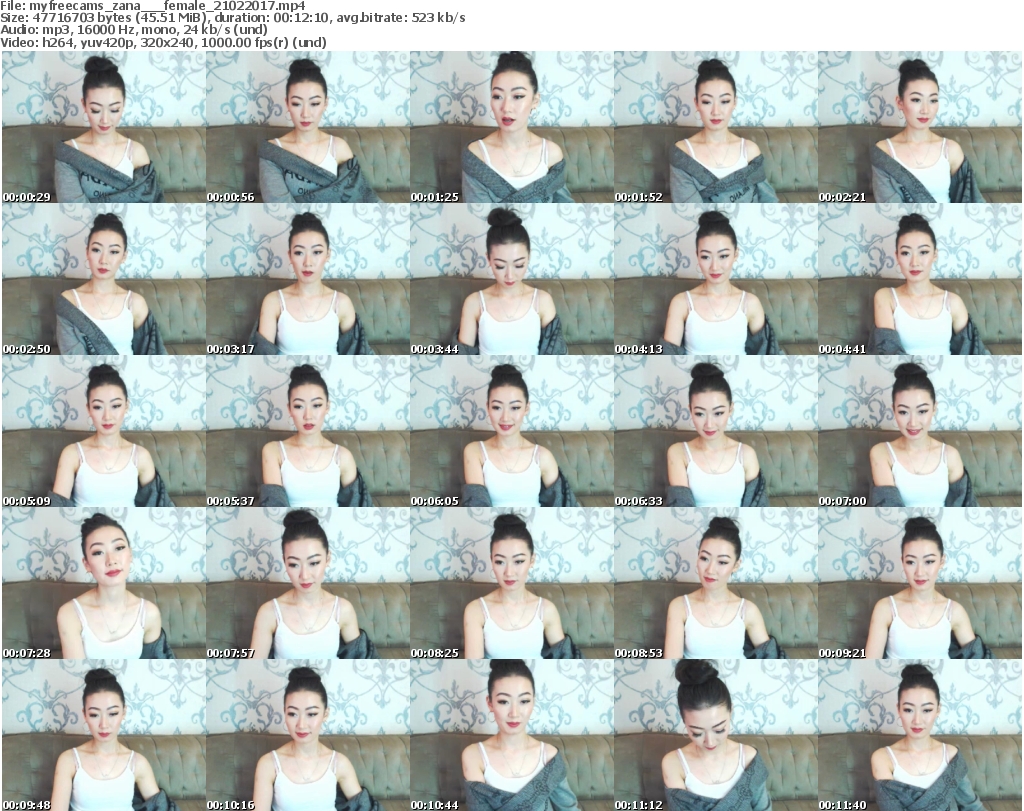Select the thumbnail at 00:05:09
The height and width of the screenshot is (811, 1024).
104,432
